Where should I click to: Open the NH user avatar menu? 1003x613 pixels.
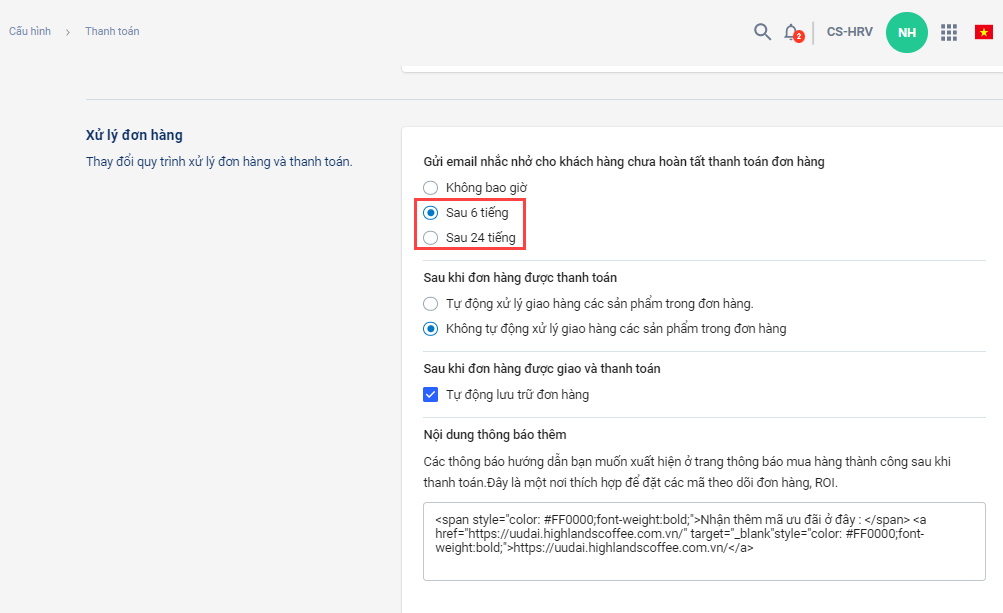coord(906,32)
